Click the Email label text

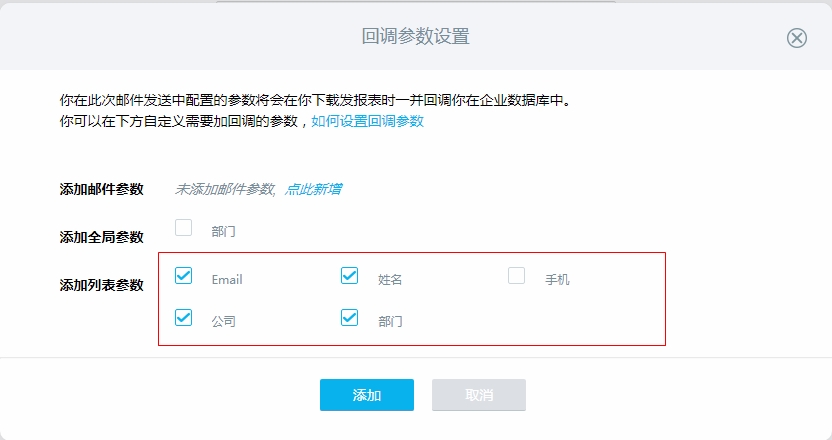coord(227,280)
